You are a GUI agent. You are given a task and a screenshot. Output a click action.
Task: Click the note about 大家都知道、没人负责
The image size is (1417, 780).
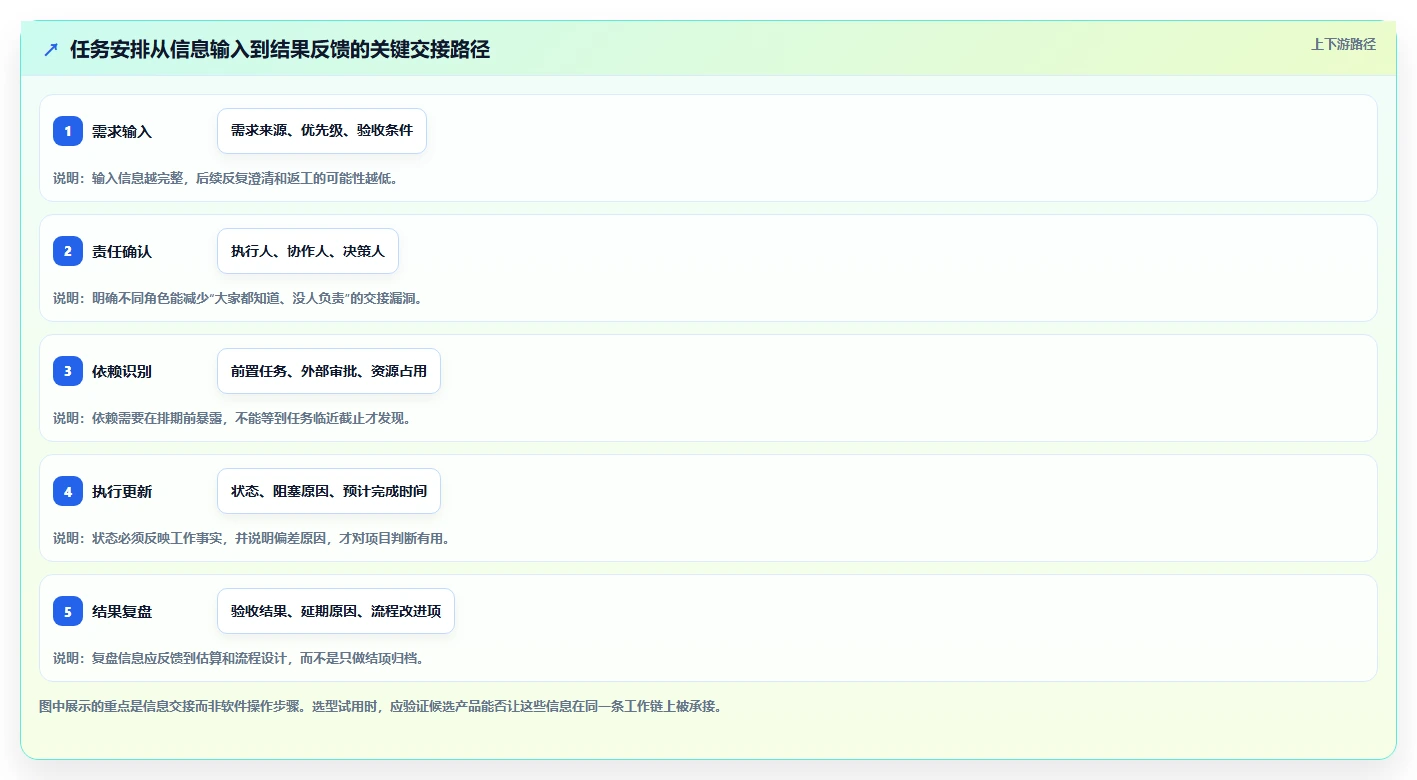[238, 298]
